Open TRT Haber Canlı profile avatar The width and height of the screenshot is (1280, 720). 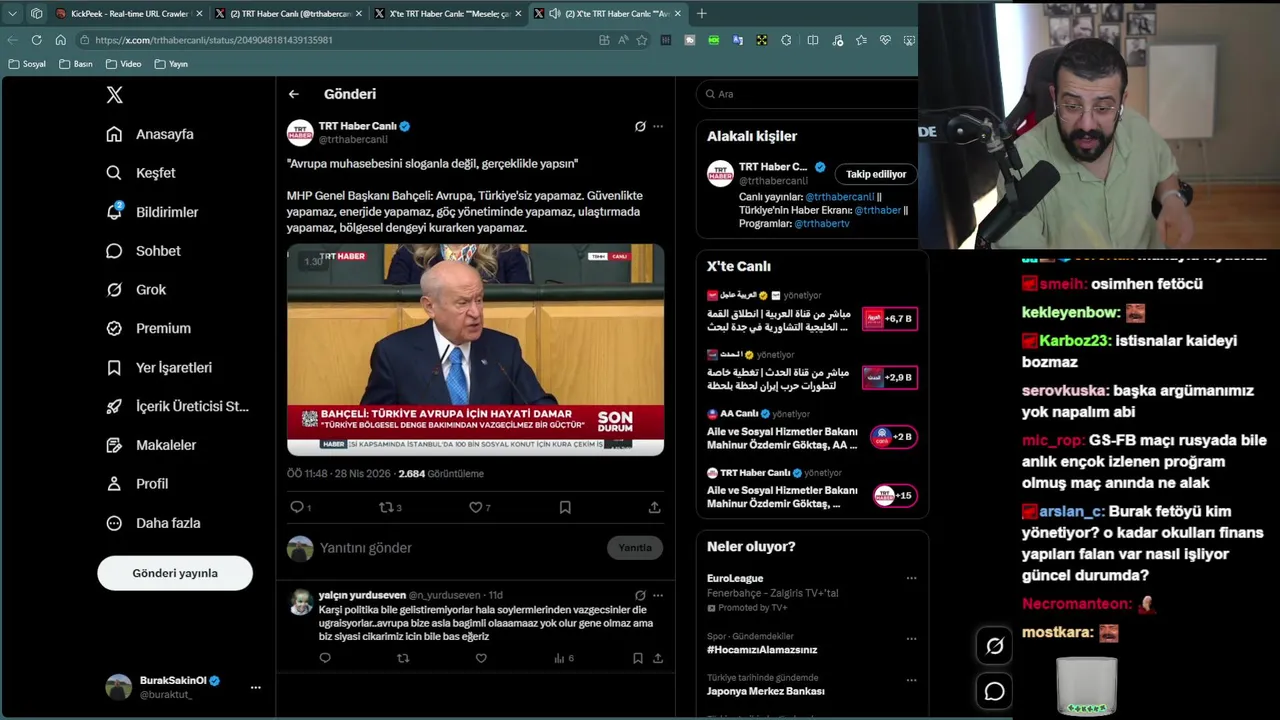pos(300,133)
